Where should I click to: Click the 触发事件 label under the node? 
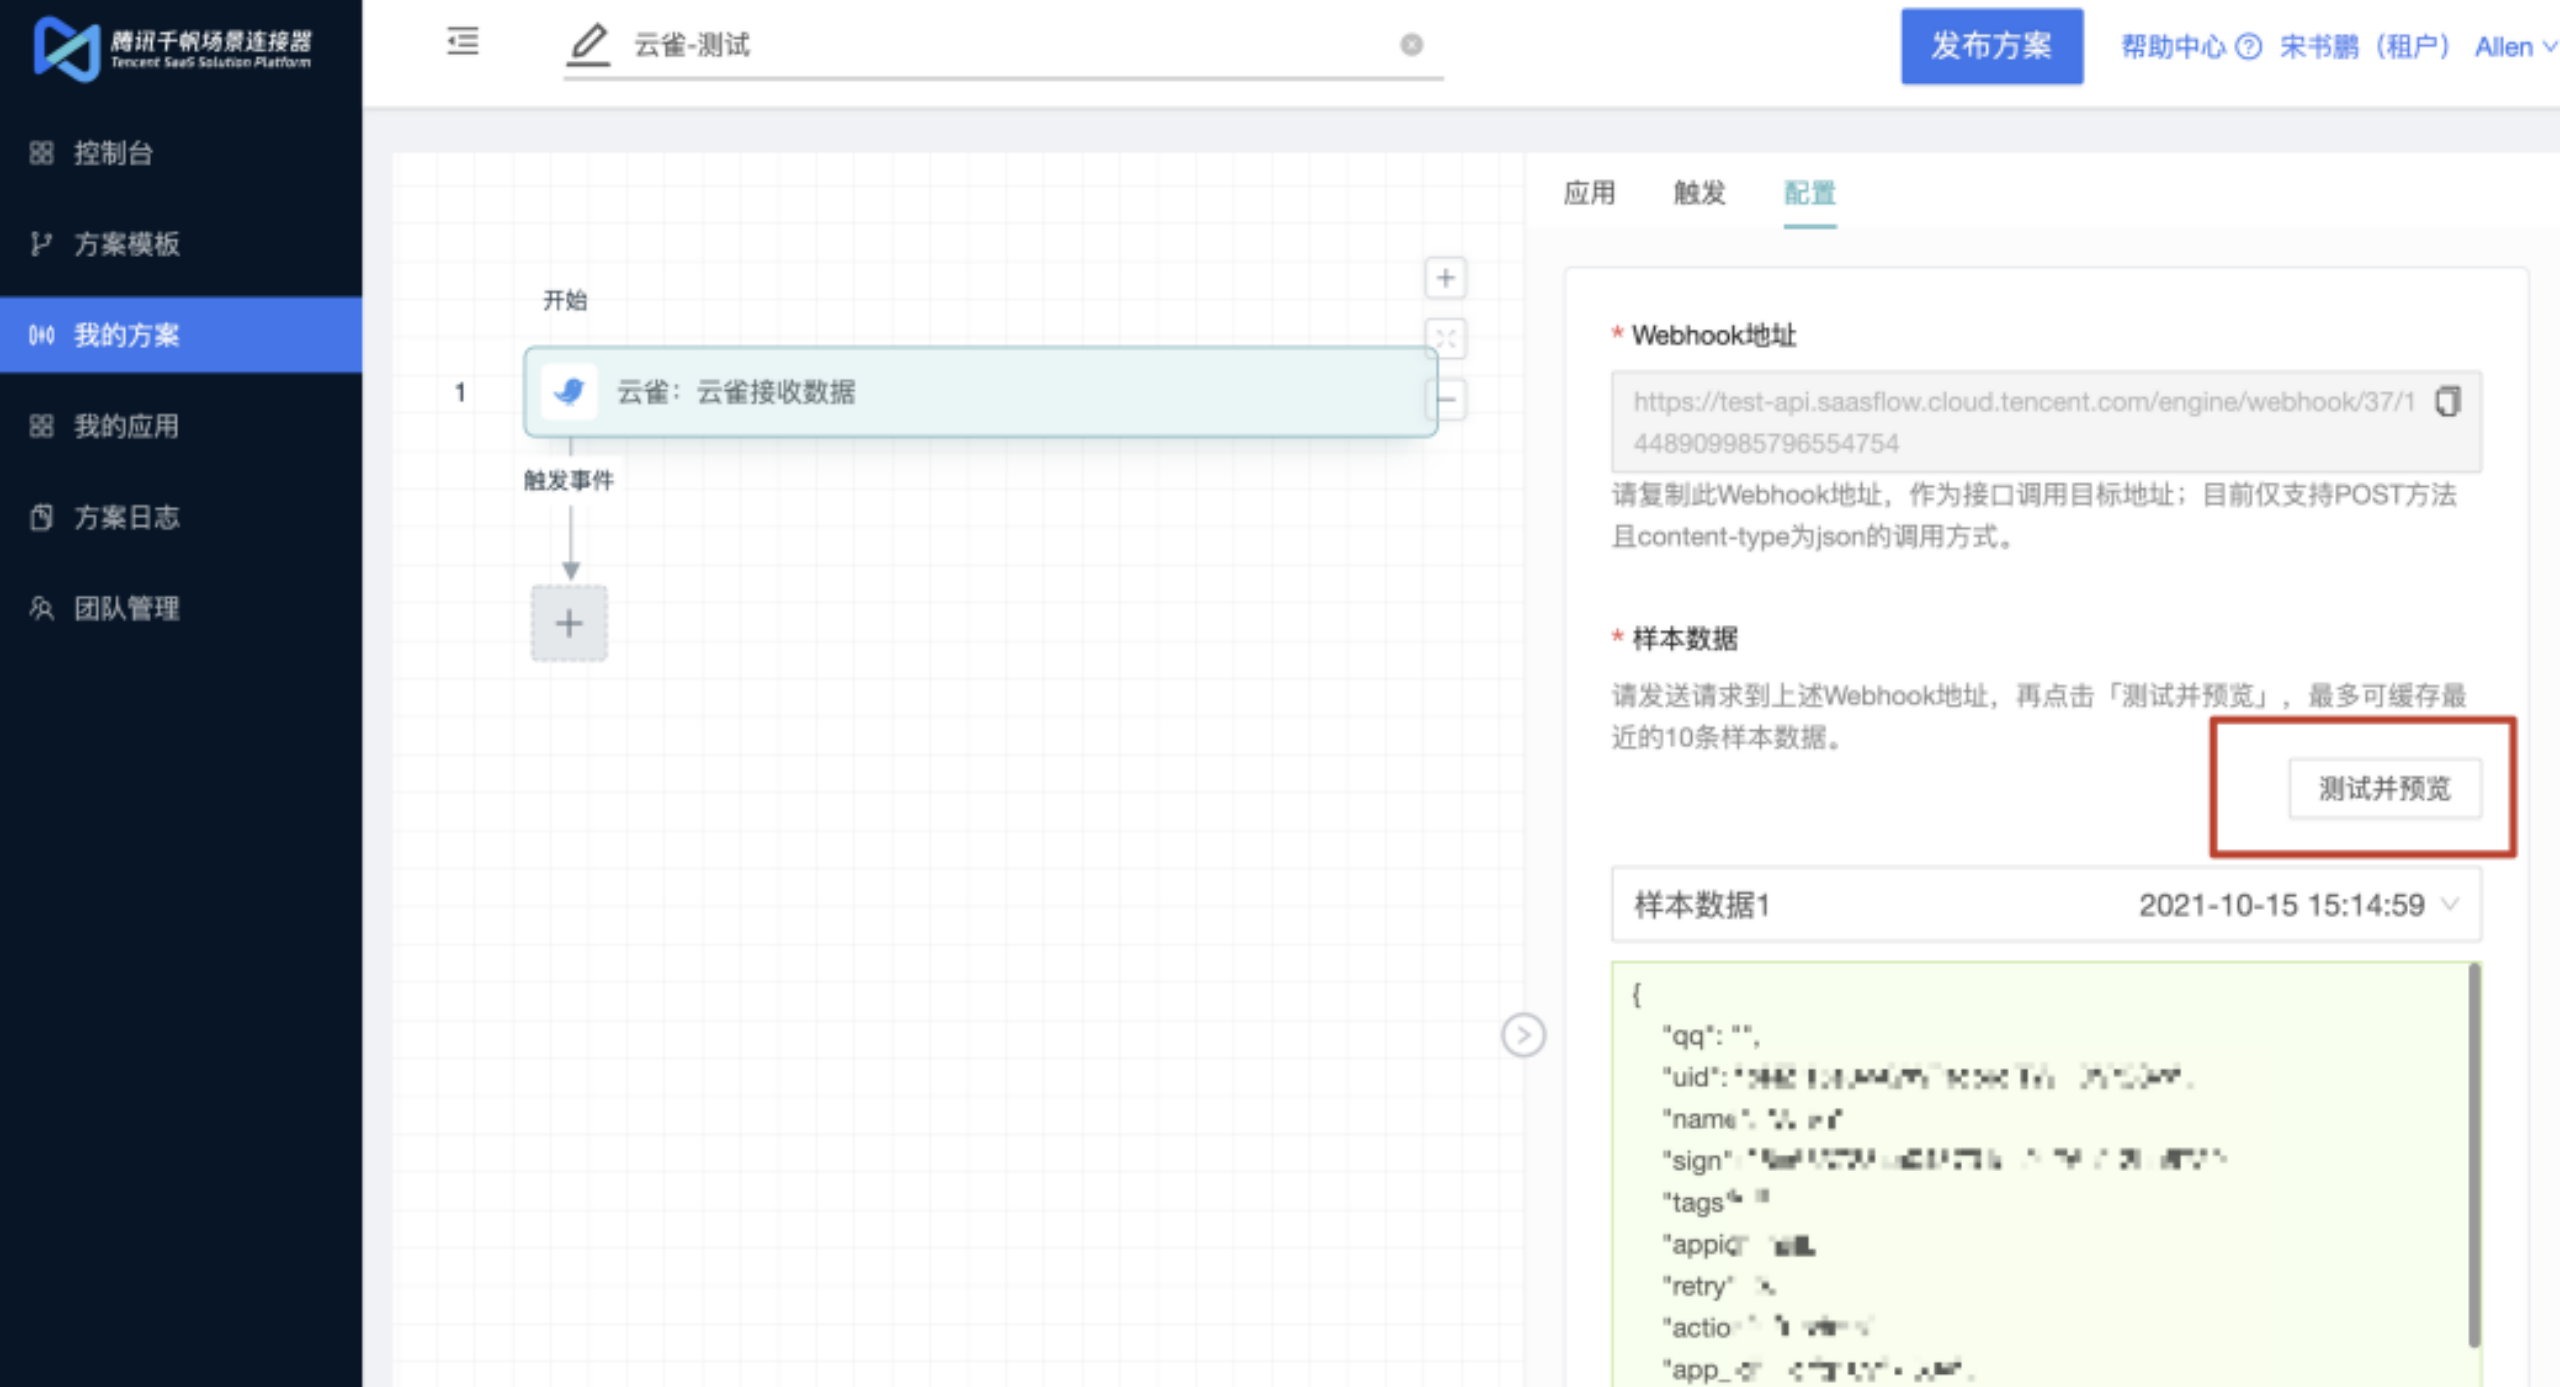[569, 481]
